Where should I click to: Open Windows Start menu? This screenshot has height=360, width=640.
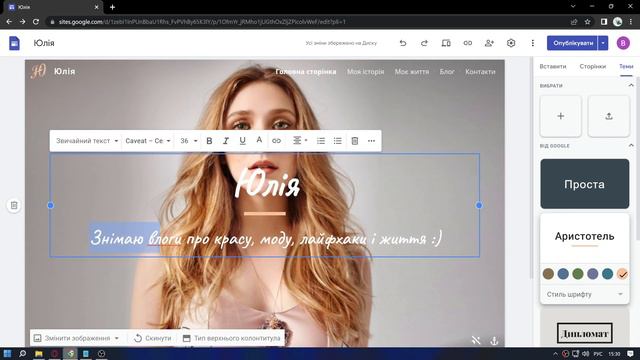click(x=7, y=353)
